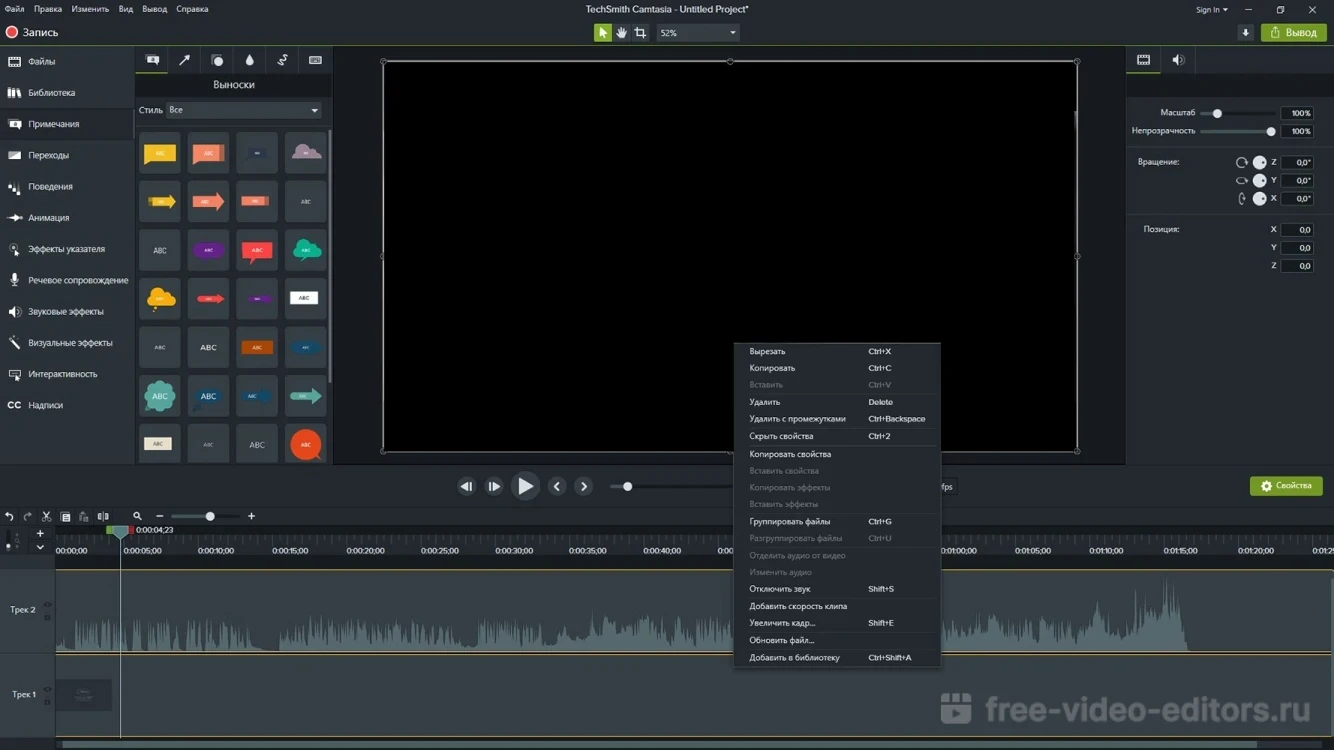Open the keystroke callouts keyboard tab

(x=315, y=60)
